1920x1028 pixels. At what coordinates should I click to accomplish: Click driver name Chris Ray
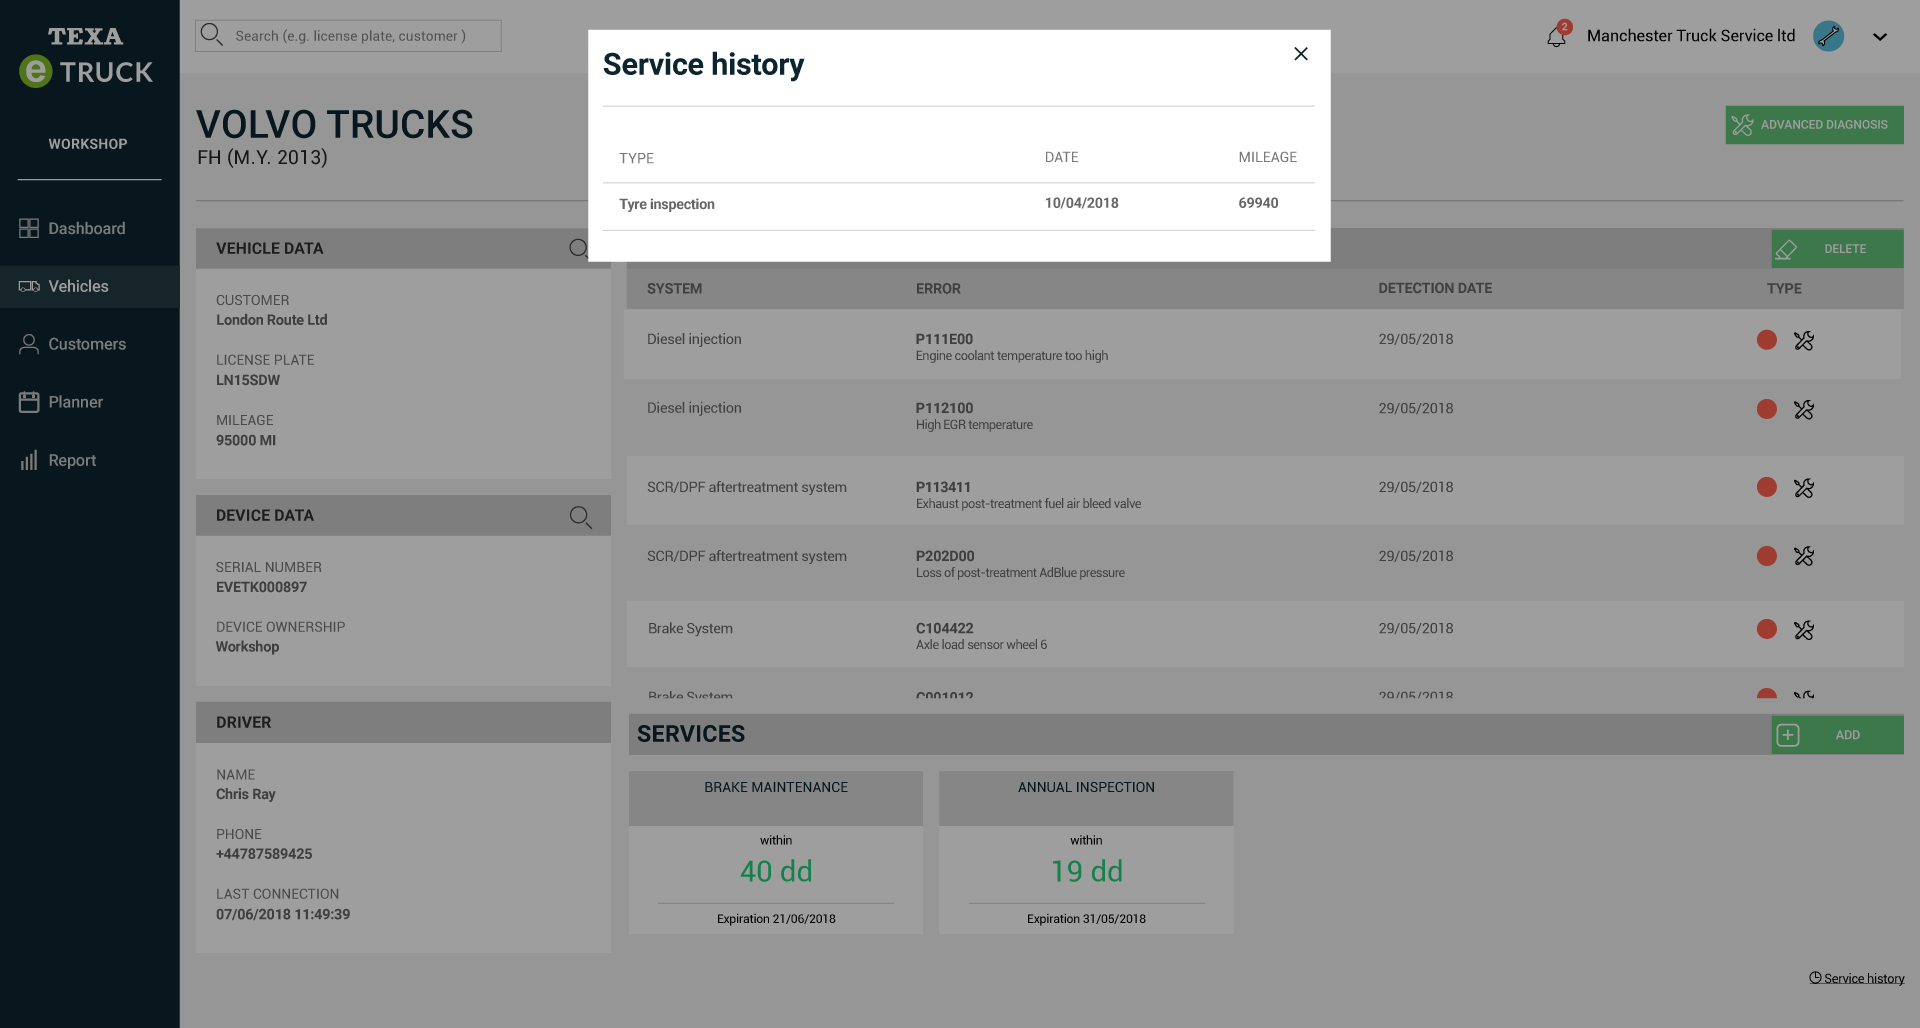245,794
